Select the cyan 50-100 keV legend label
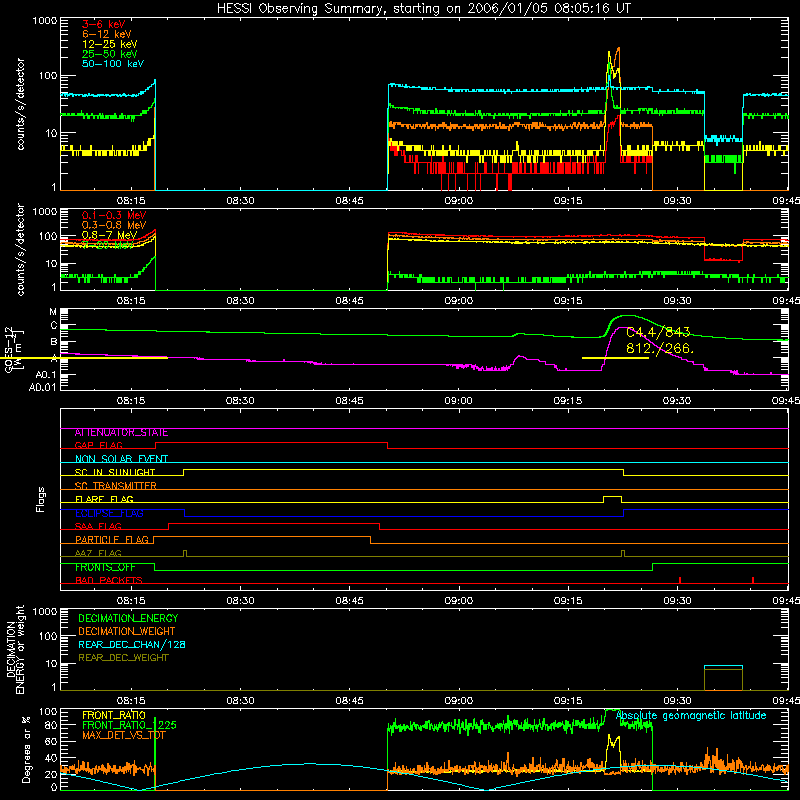The width and height of the screenshot is (800, 800). click(113, 64)
